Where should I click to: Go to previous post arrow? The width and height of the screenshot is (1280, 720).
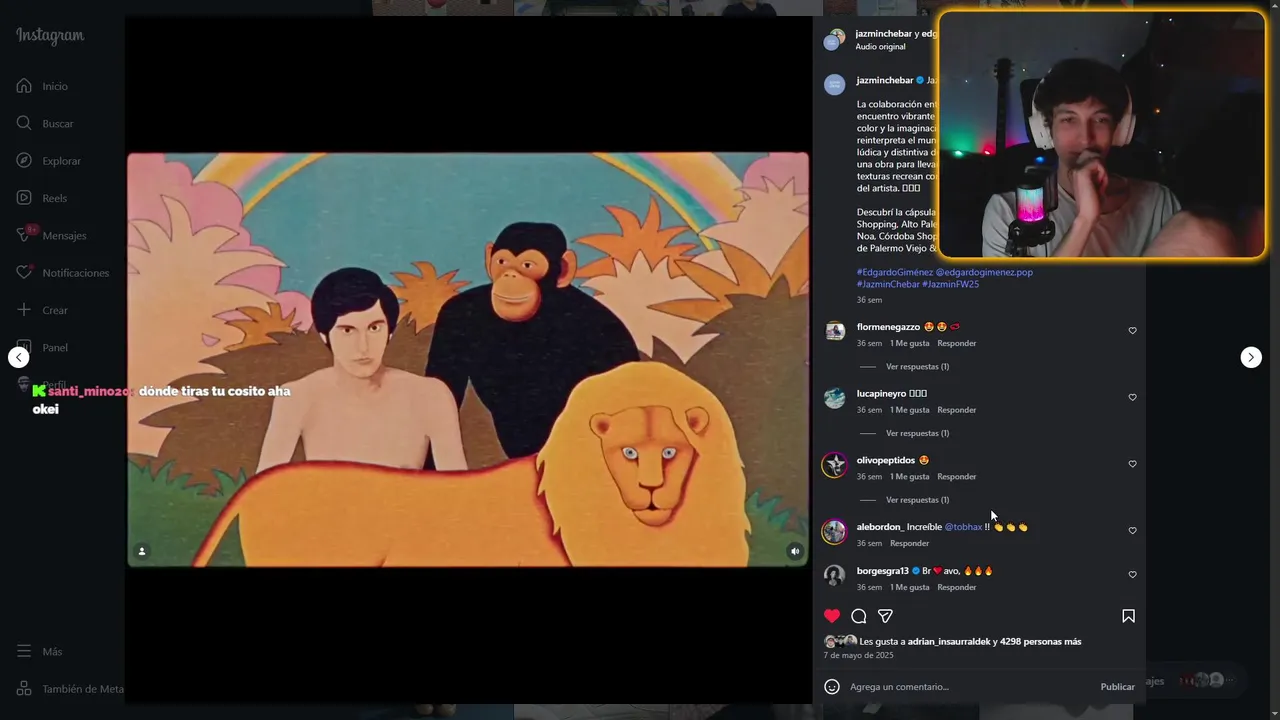[19, 357]
